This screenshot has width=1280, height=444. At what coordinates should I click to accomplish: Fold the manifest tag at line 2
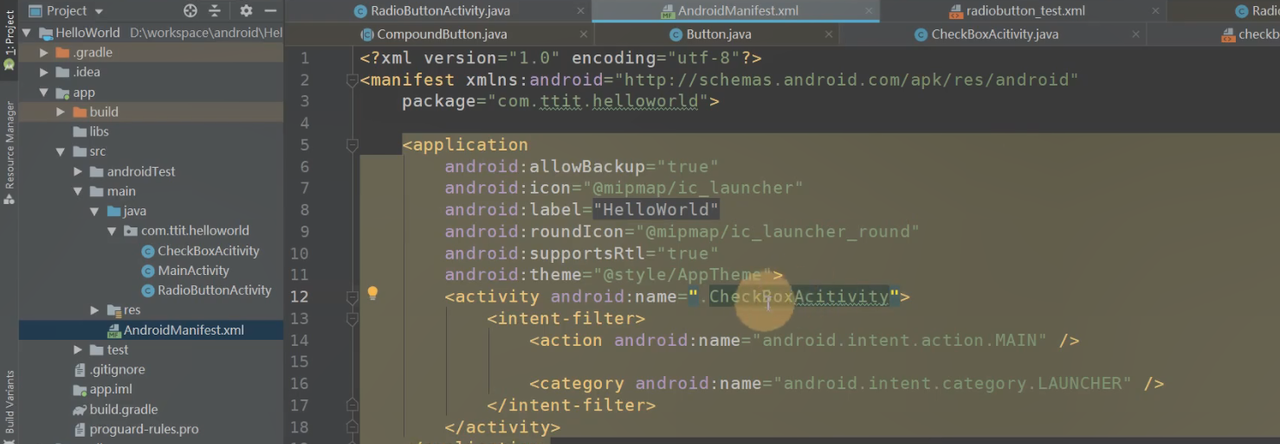tap(352, 80)
